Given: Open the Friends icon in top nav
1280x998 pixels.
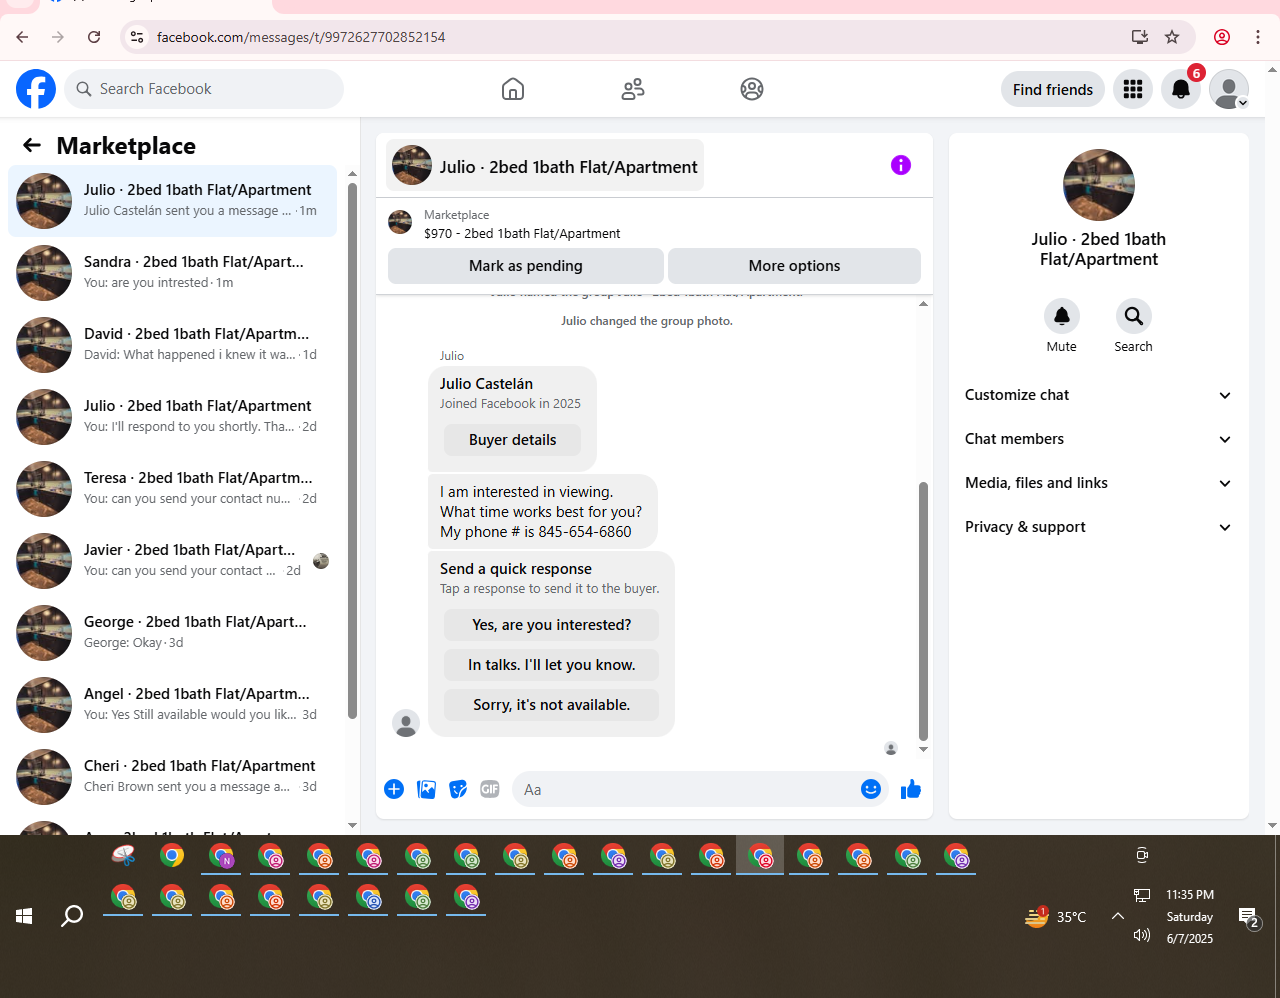Looking at the screenshot, I should pos(633,89).
